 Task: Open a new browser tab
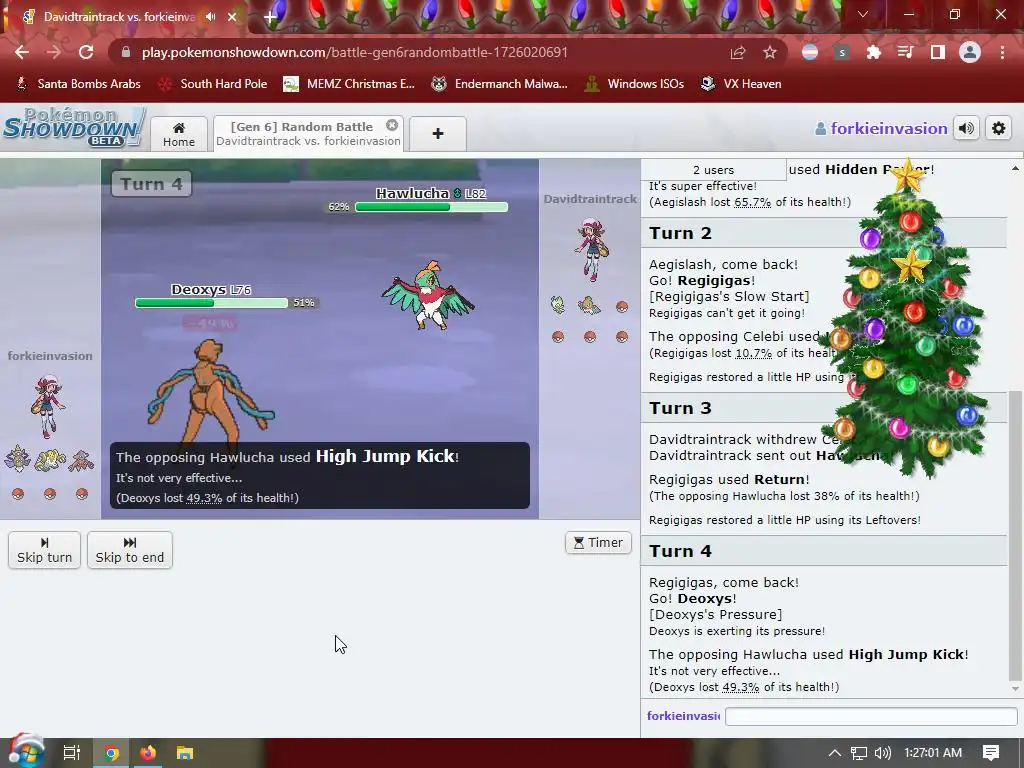(x=270, y=17)
